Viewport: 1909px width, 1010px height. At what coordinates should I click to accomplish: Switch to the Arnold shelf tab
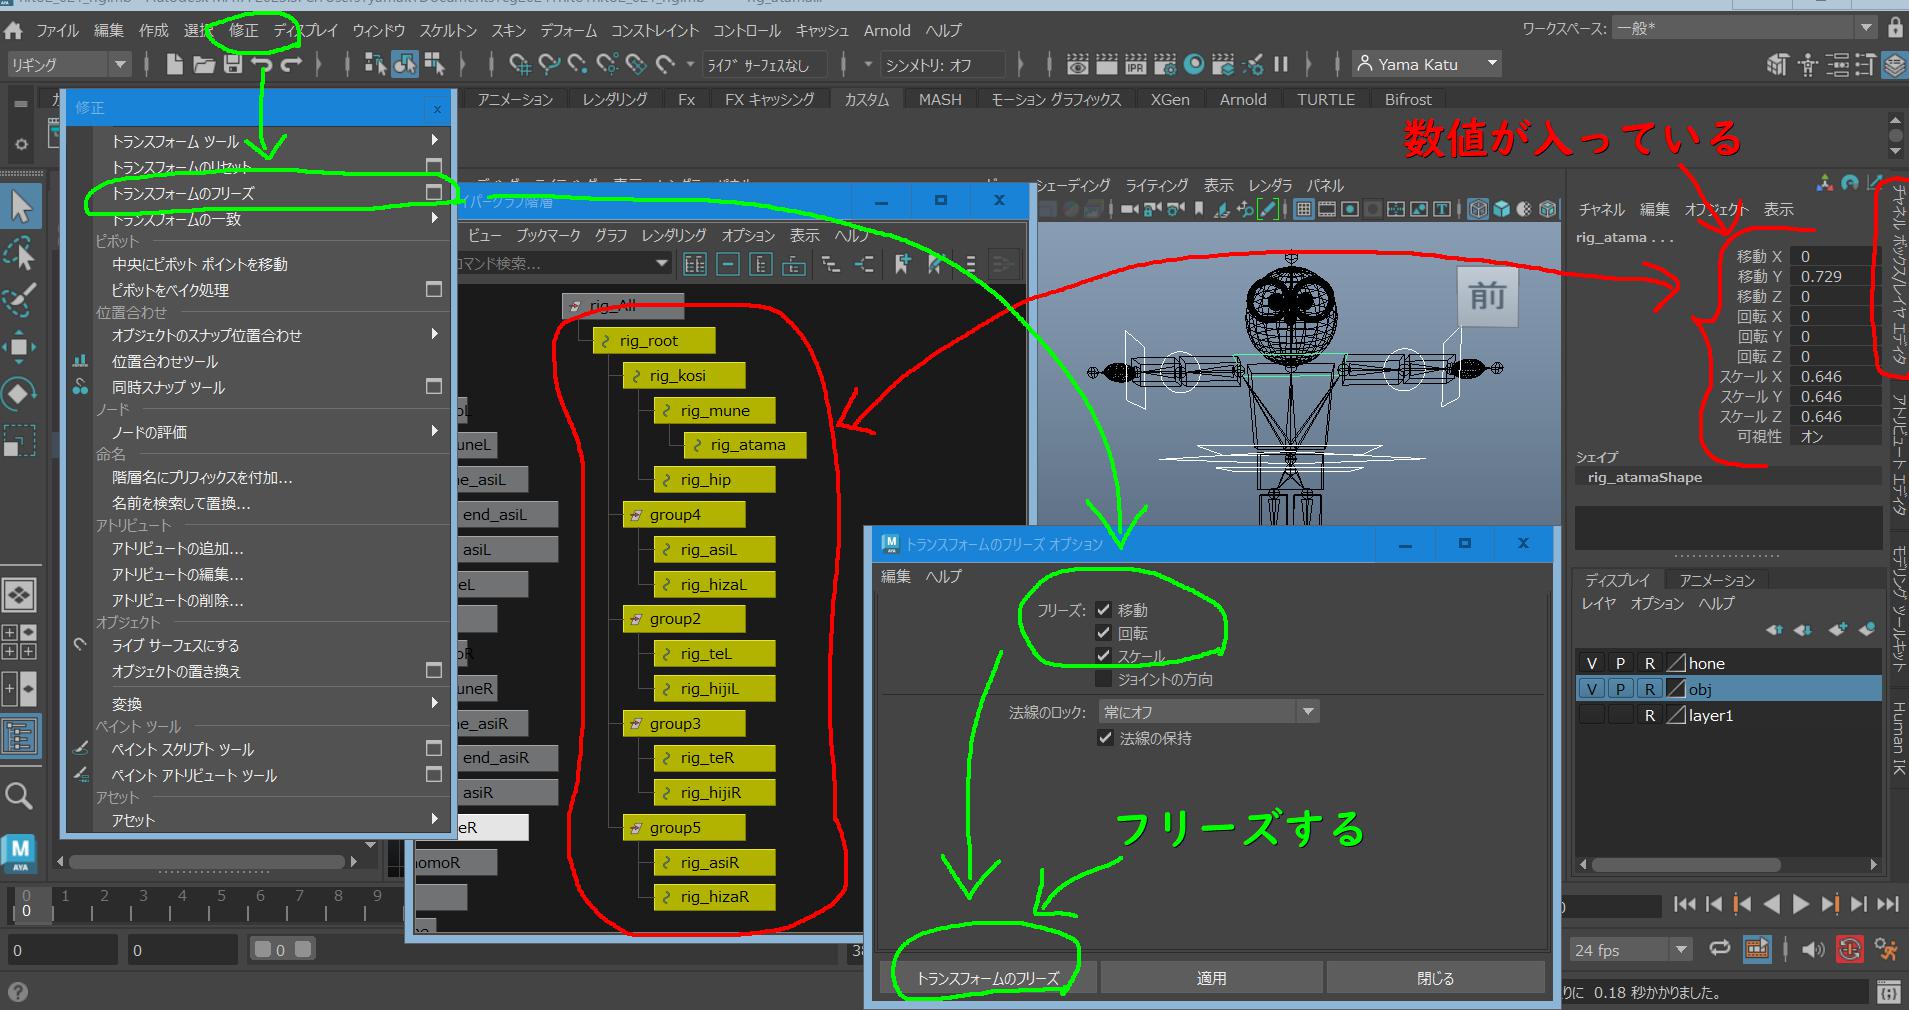(1243, 99)
